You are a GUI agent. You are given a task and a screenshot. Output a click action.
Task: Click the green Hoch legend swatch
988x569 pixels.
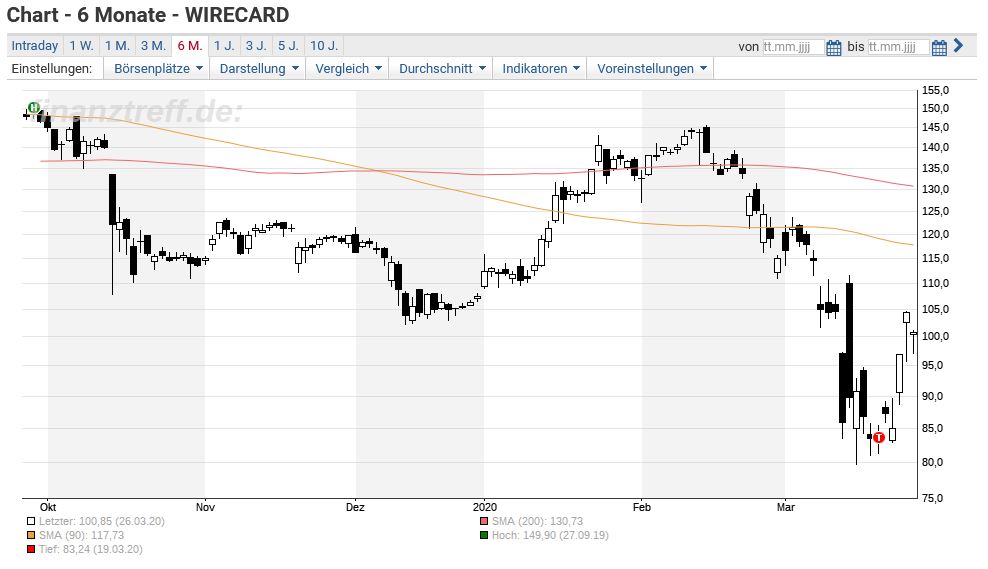click(484, 536)
